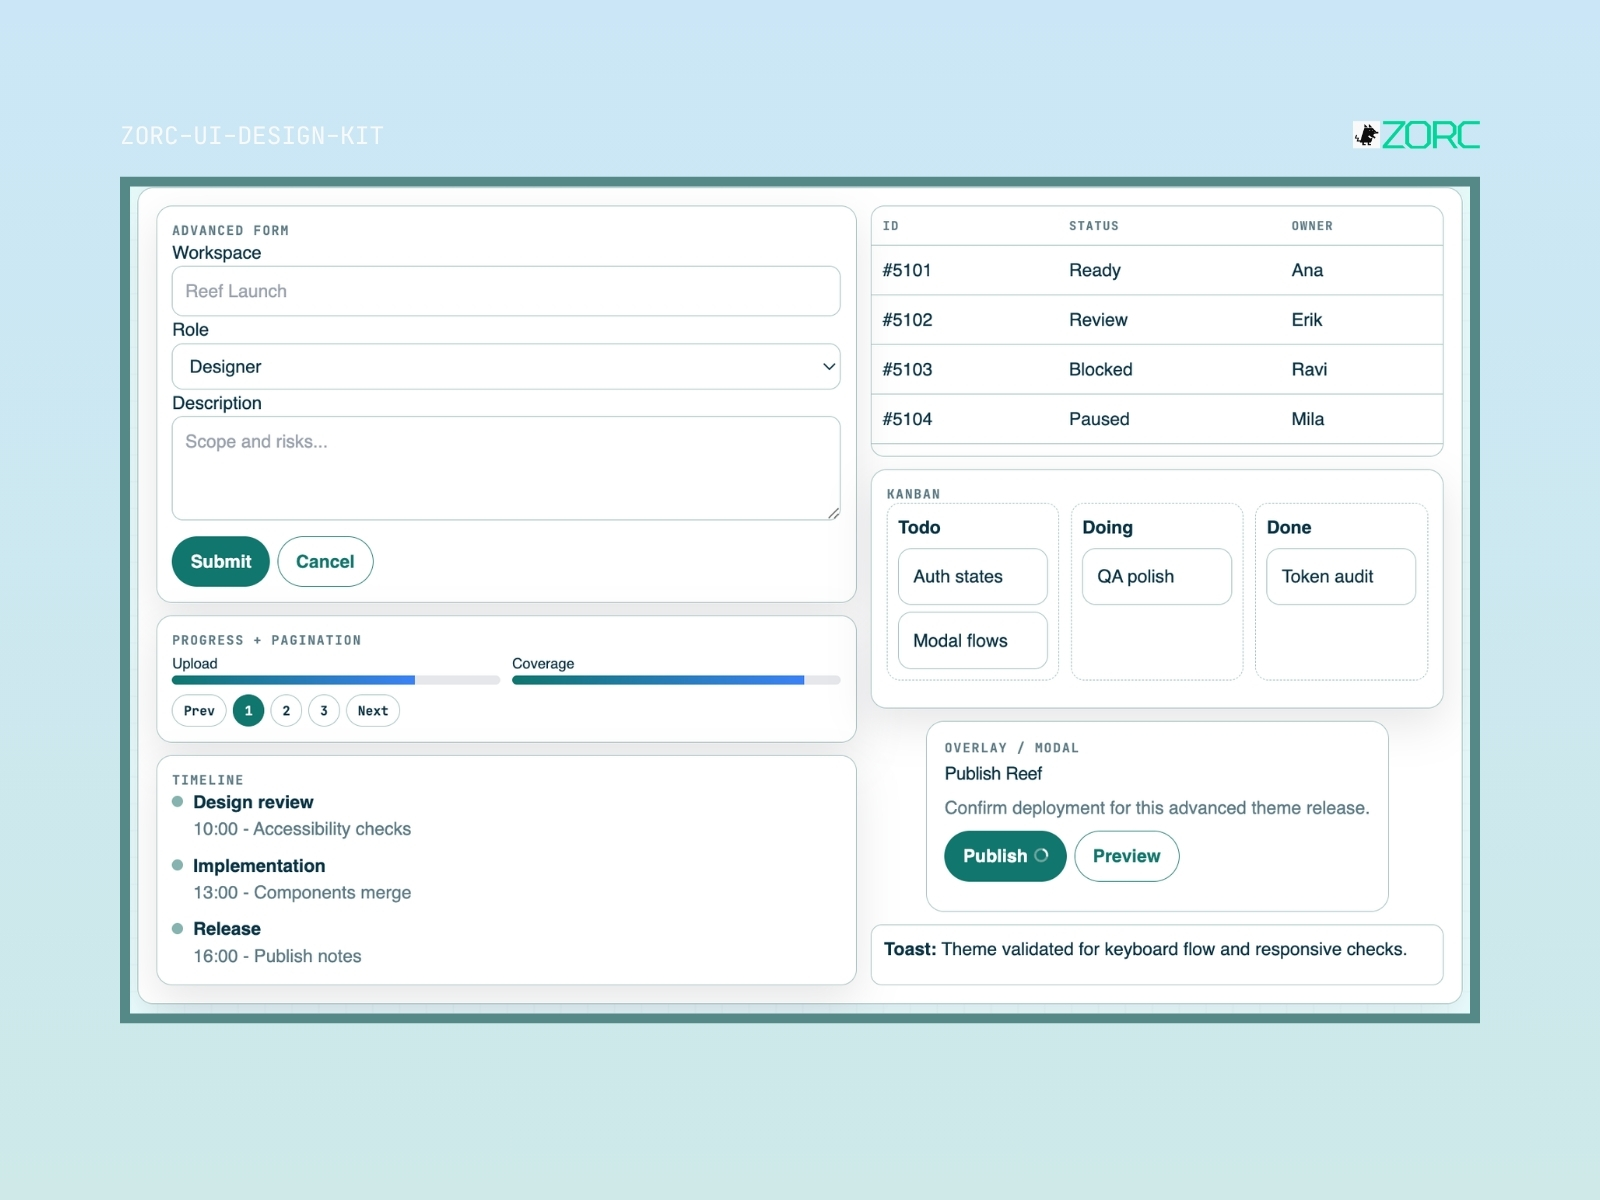This screenshot has width=1600, height=1200.
Task: Click the Release timeline dot
Action: (178, 929)
